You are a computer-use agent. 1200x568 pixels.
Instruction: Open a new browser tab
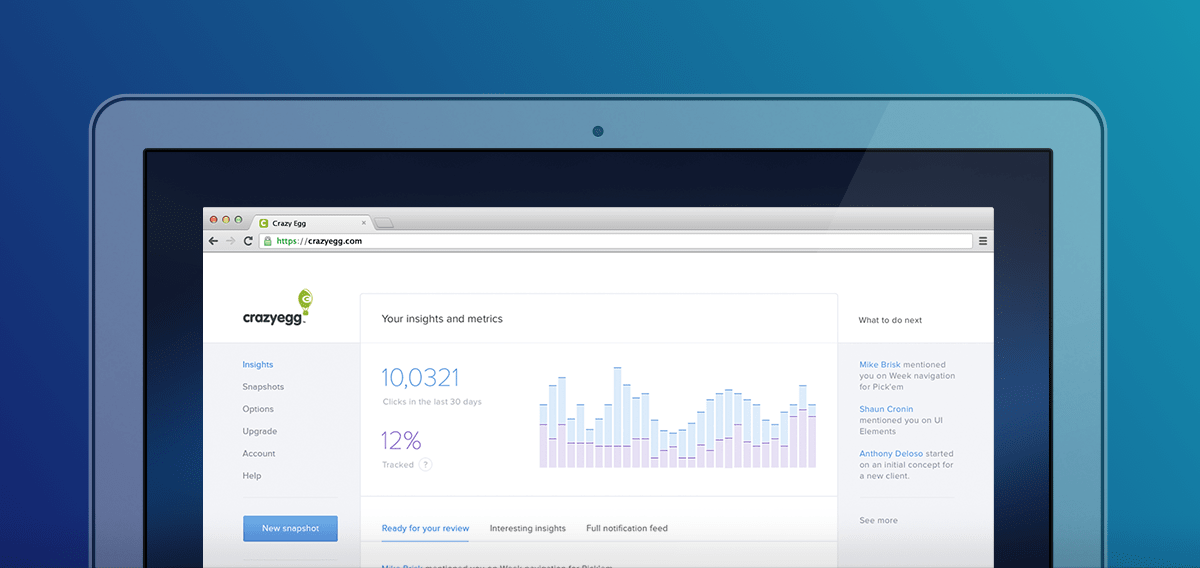(385, 223)
